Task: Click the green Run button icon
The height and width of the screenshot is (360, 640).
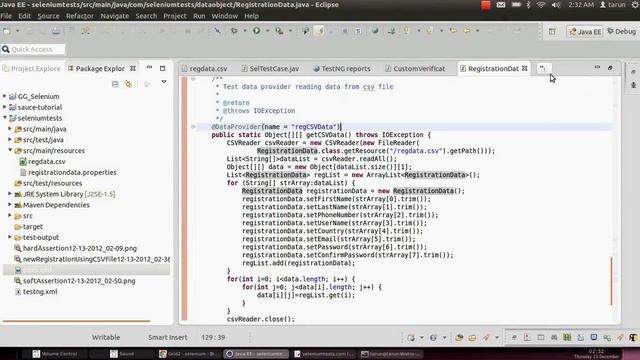Action: (x=256, y=31)
